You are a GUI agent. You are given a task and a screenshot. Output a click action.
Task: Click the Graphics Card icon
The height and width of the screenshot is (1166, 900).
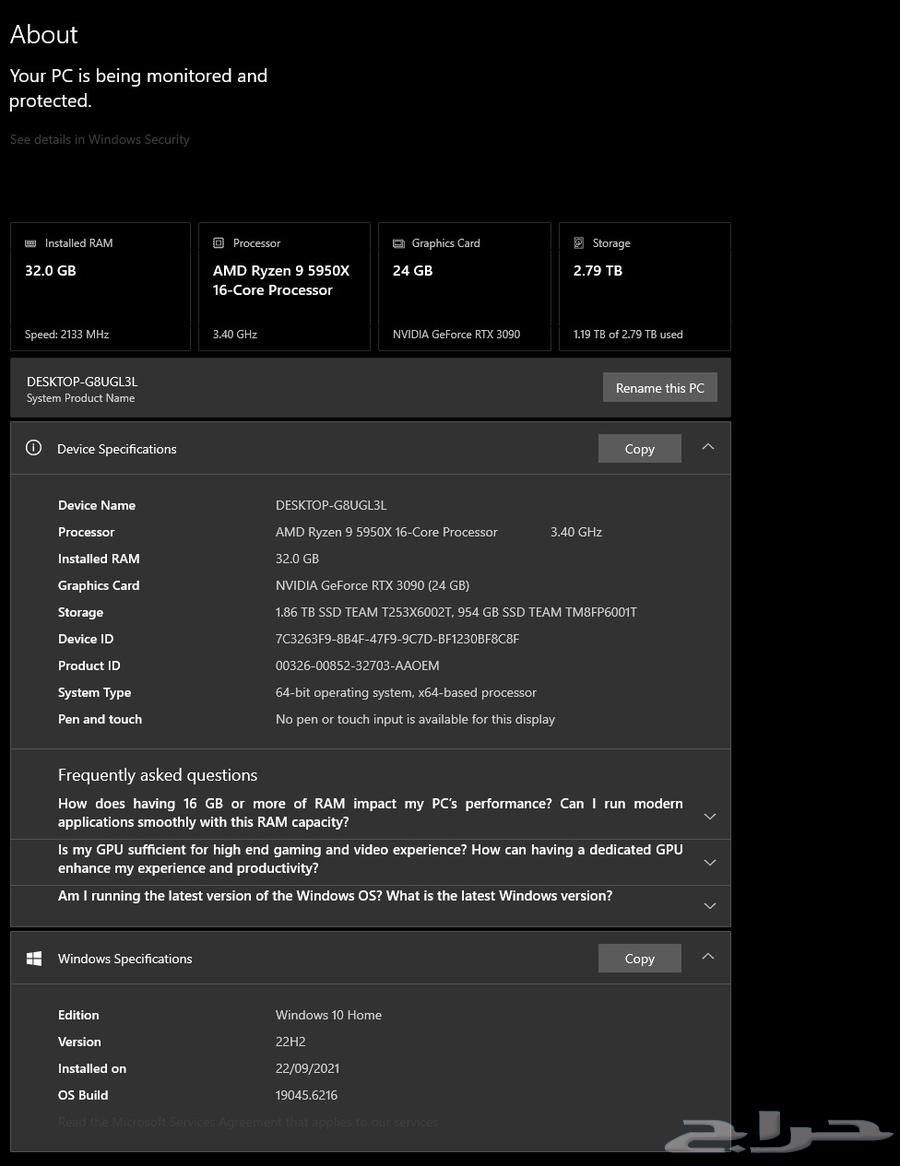coord(397,242)
